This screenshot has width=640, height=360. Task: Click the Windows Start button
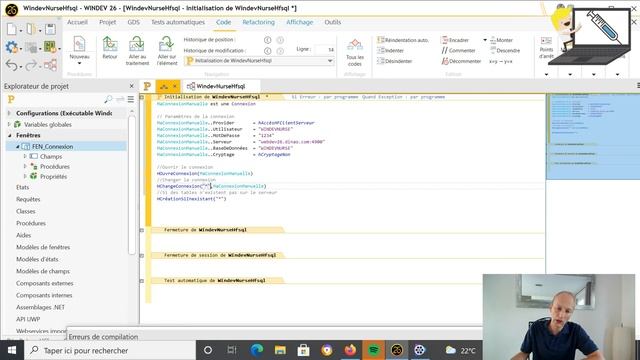click(11, 350)
